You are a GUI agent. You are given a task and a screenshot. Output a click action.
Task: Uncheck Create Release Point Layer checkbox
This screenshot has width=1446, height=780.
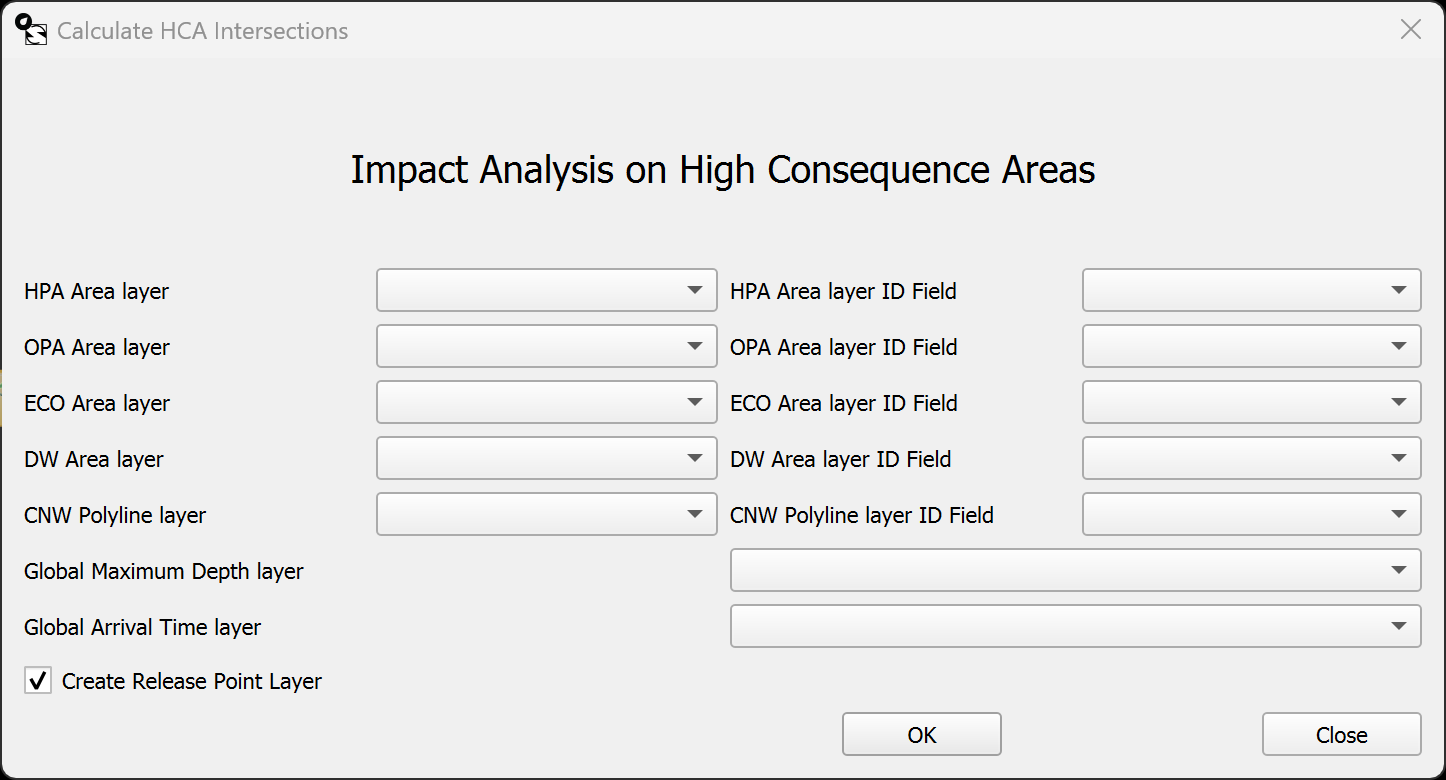tap(38, 682)
